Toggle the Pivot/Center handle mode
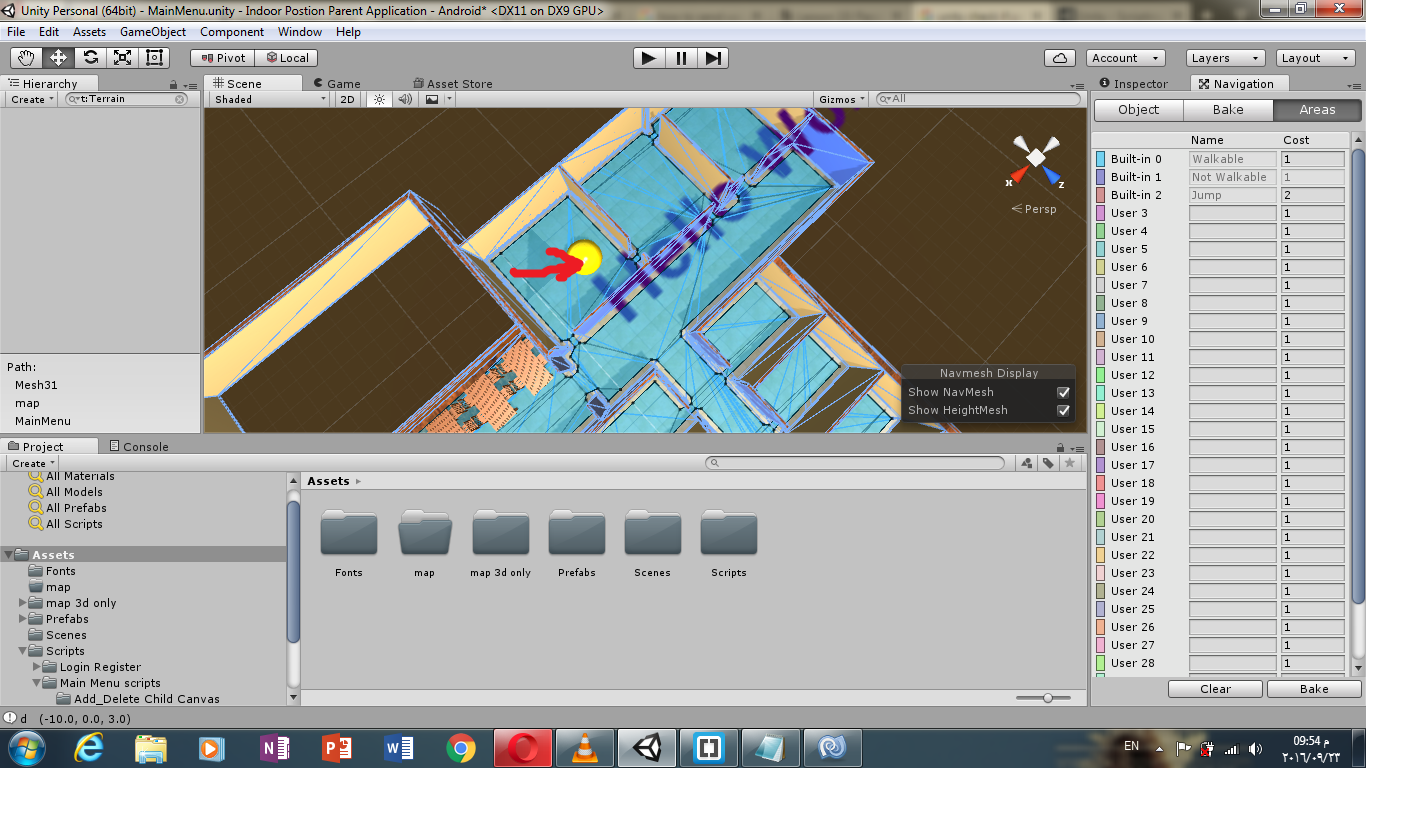The image size is (1416, 840). pos(223,58)
